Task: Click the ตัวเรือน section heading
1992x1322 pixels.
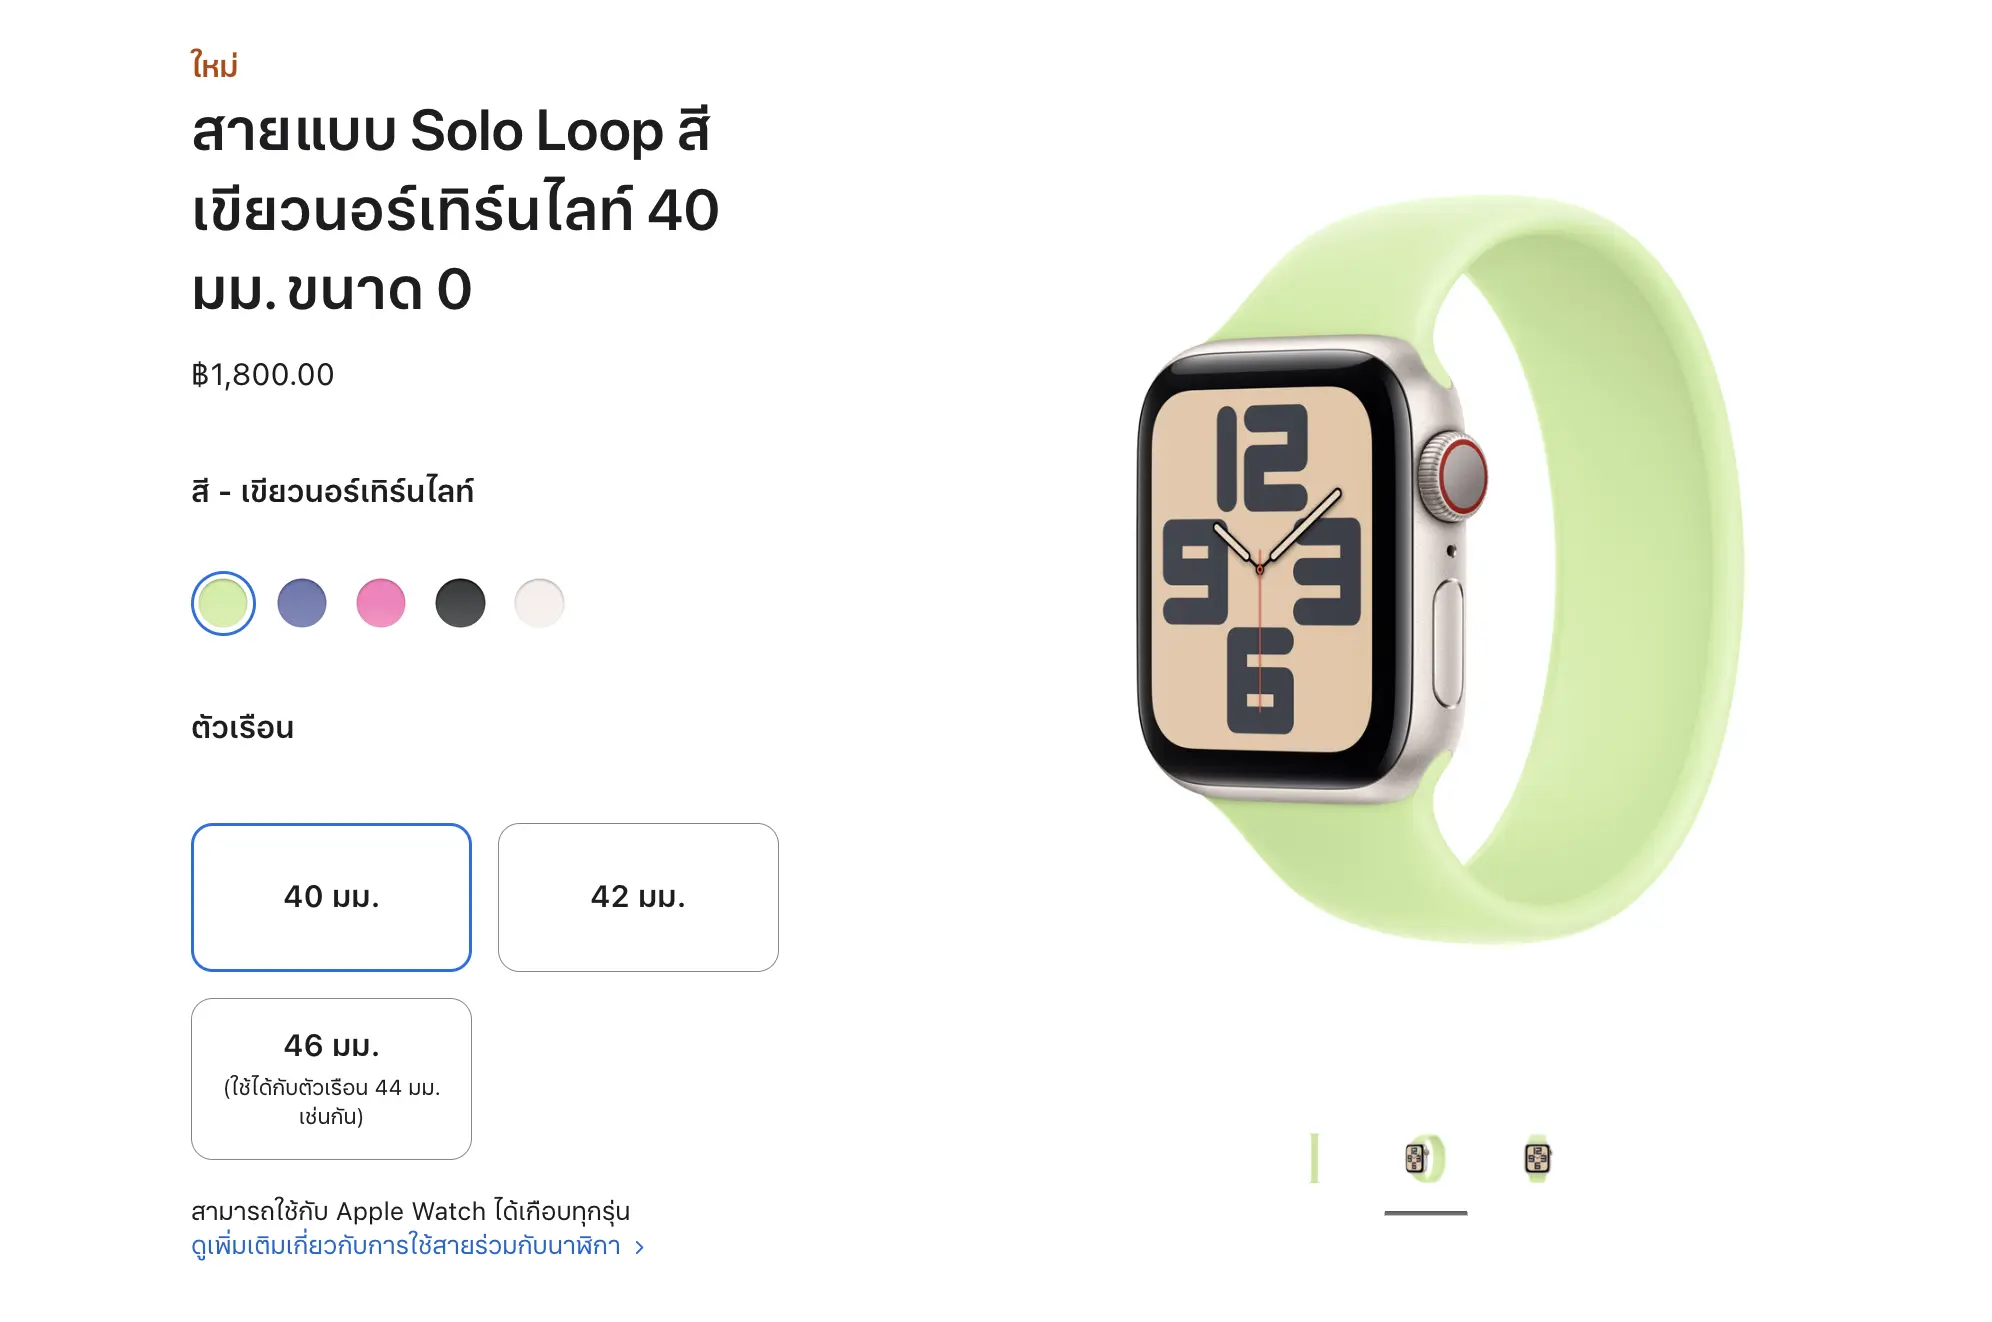Action: tap(243, 728)
